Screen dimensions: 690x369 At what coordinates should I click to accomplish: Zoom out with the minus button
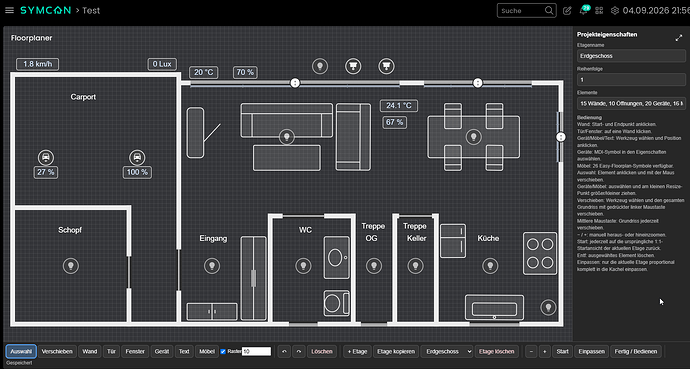point(531,351)
